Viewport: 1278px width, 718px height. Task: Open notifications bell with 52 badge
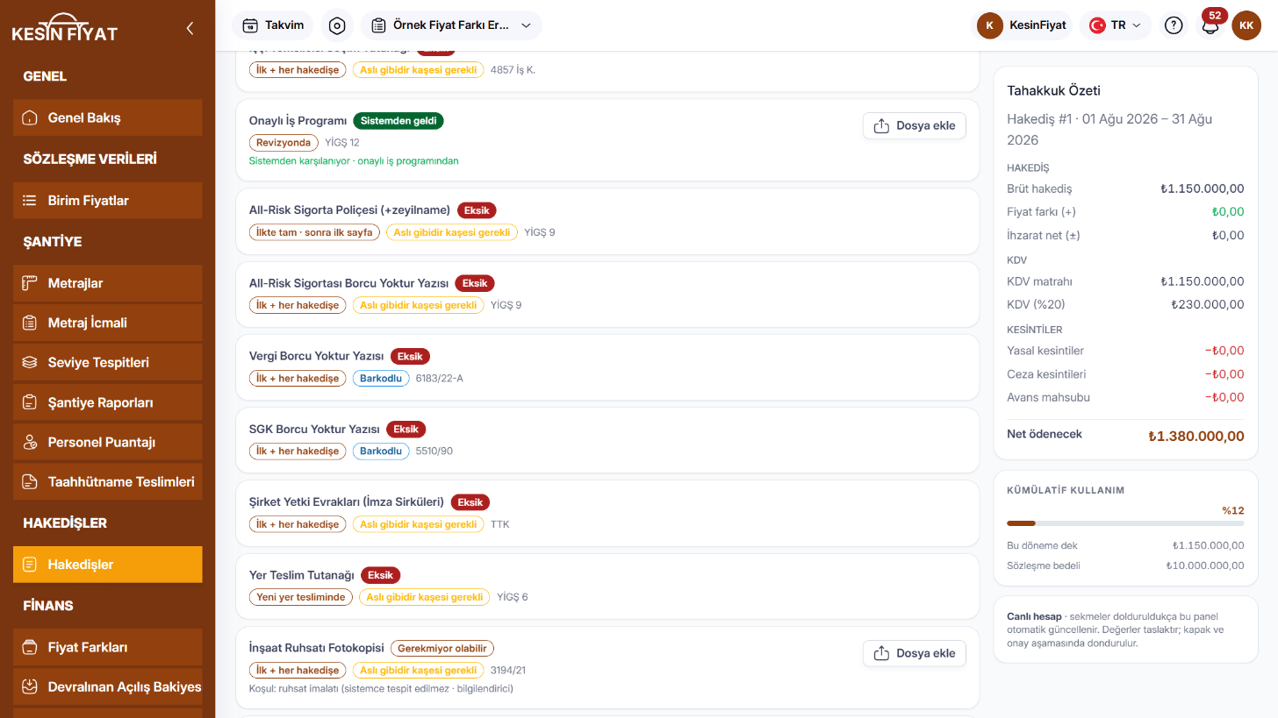coord(1210,25)
